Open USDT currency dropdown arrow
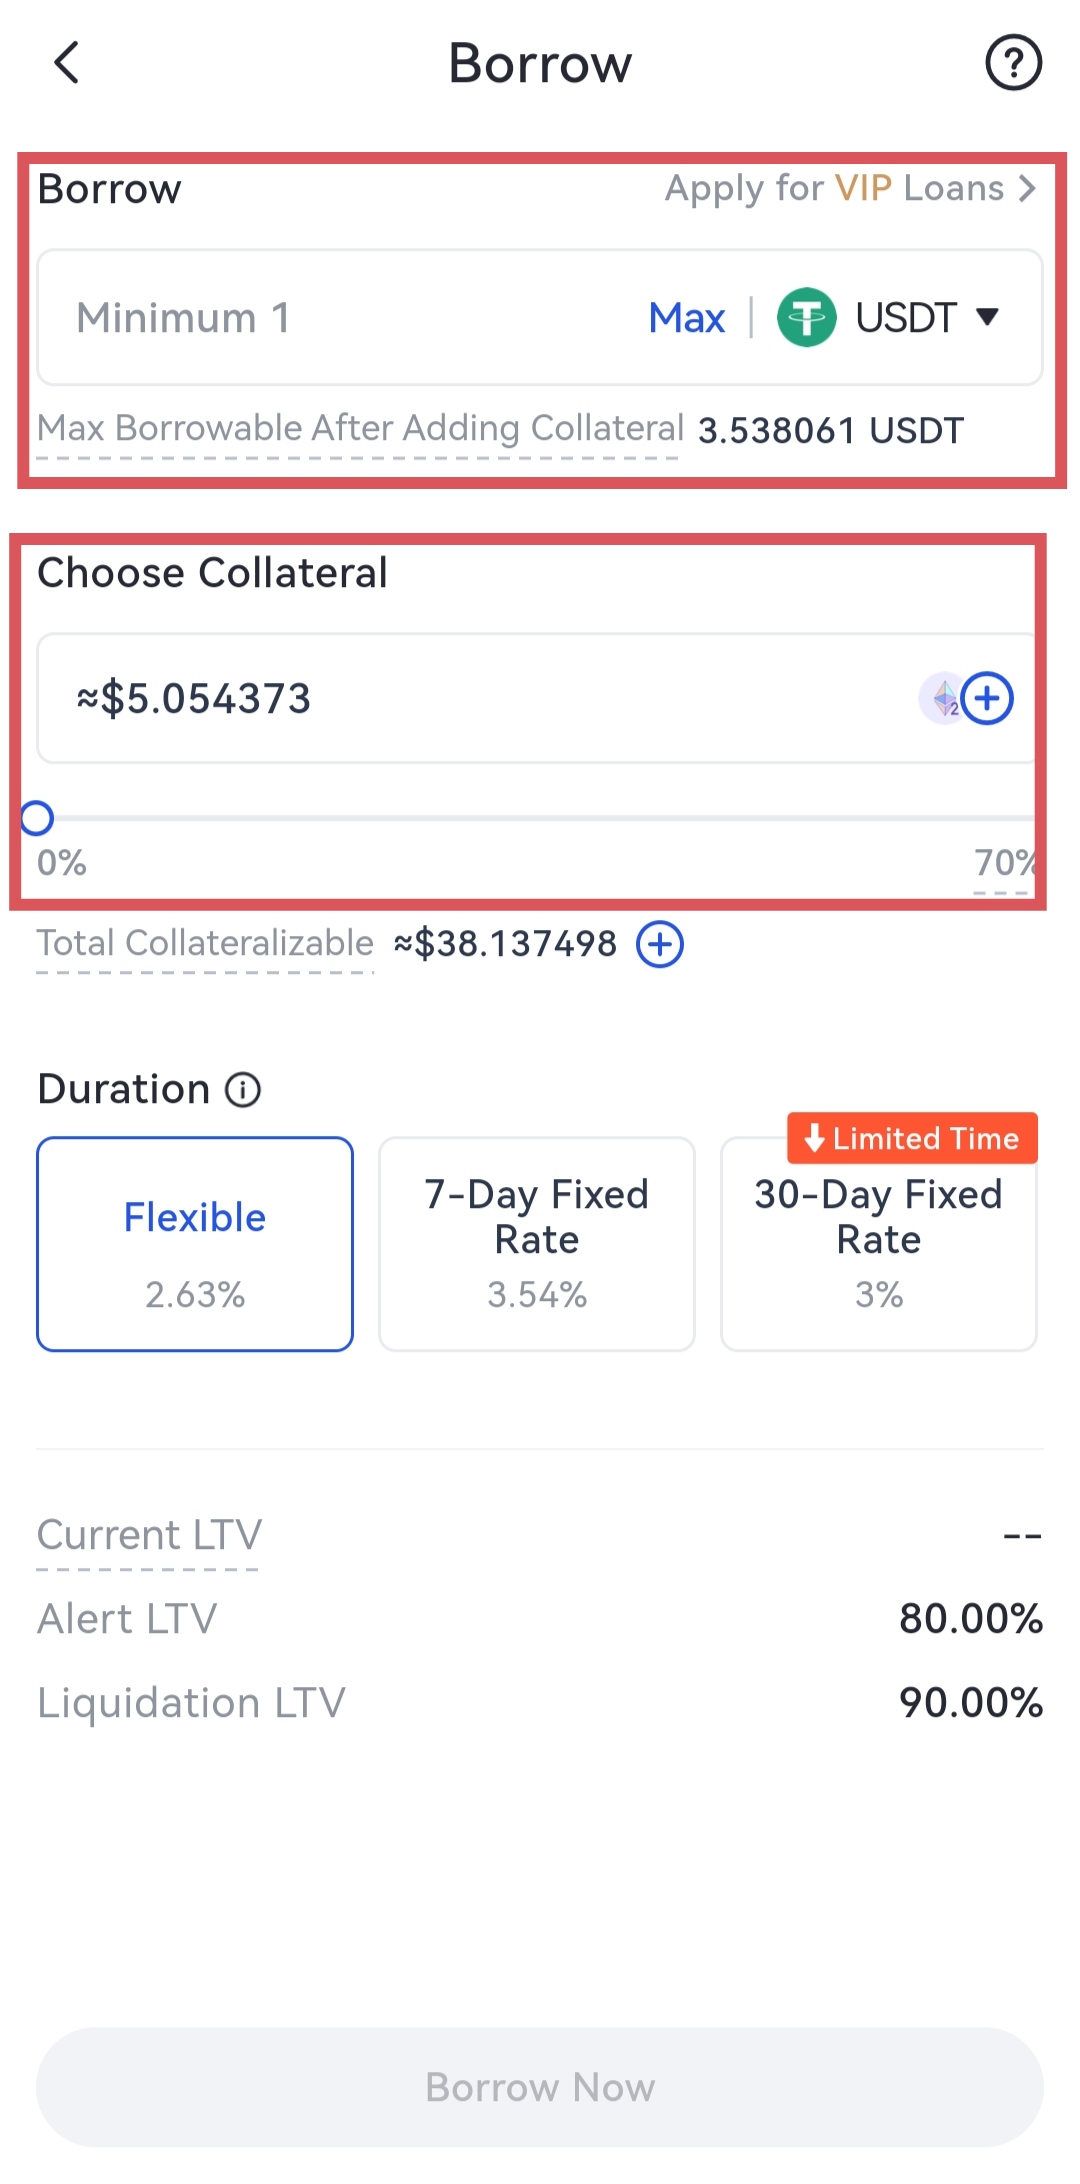Screen dimensions: 1080x2184 [987, 318]
